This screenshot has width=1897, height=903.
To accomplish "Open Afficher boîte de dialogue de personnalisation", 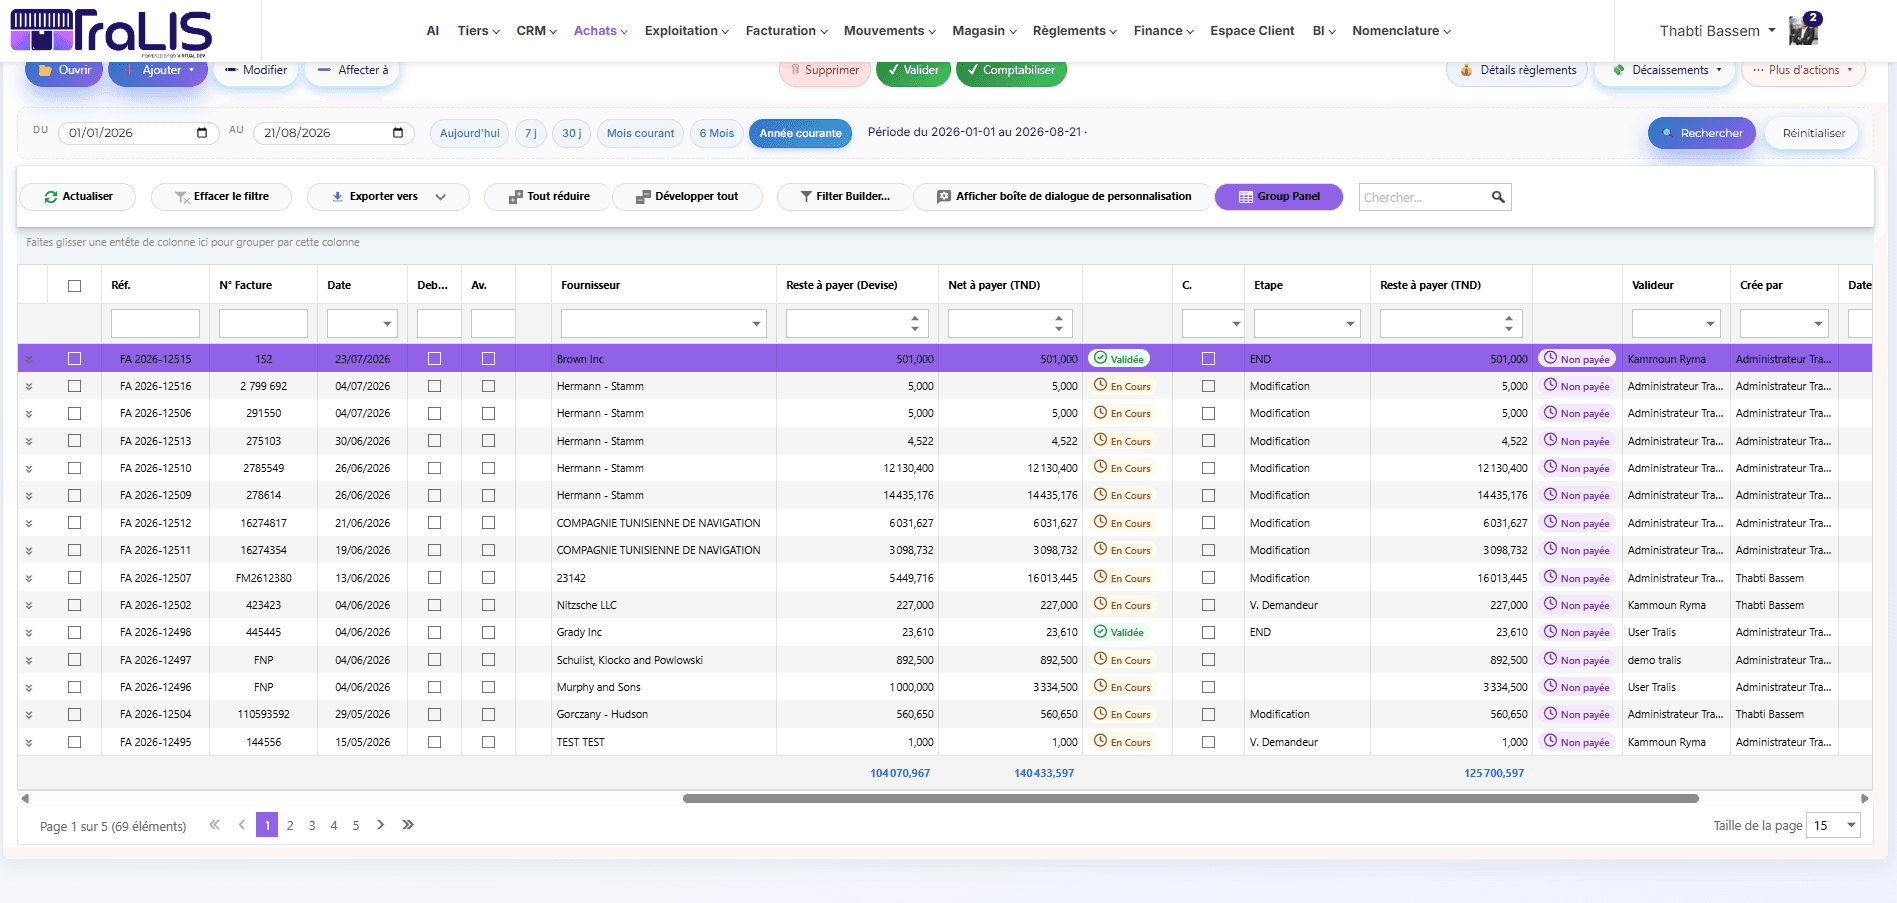I will click(x=1063, y=197).
